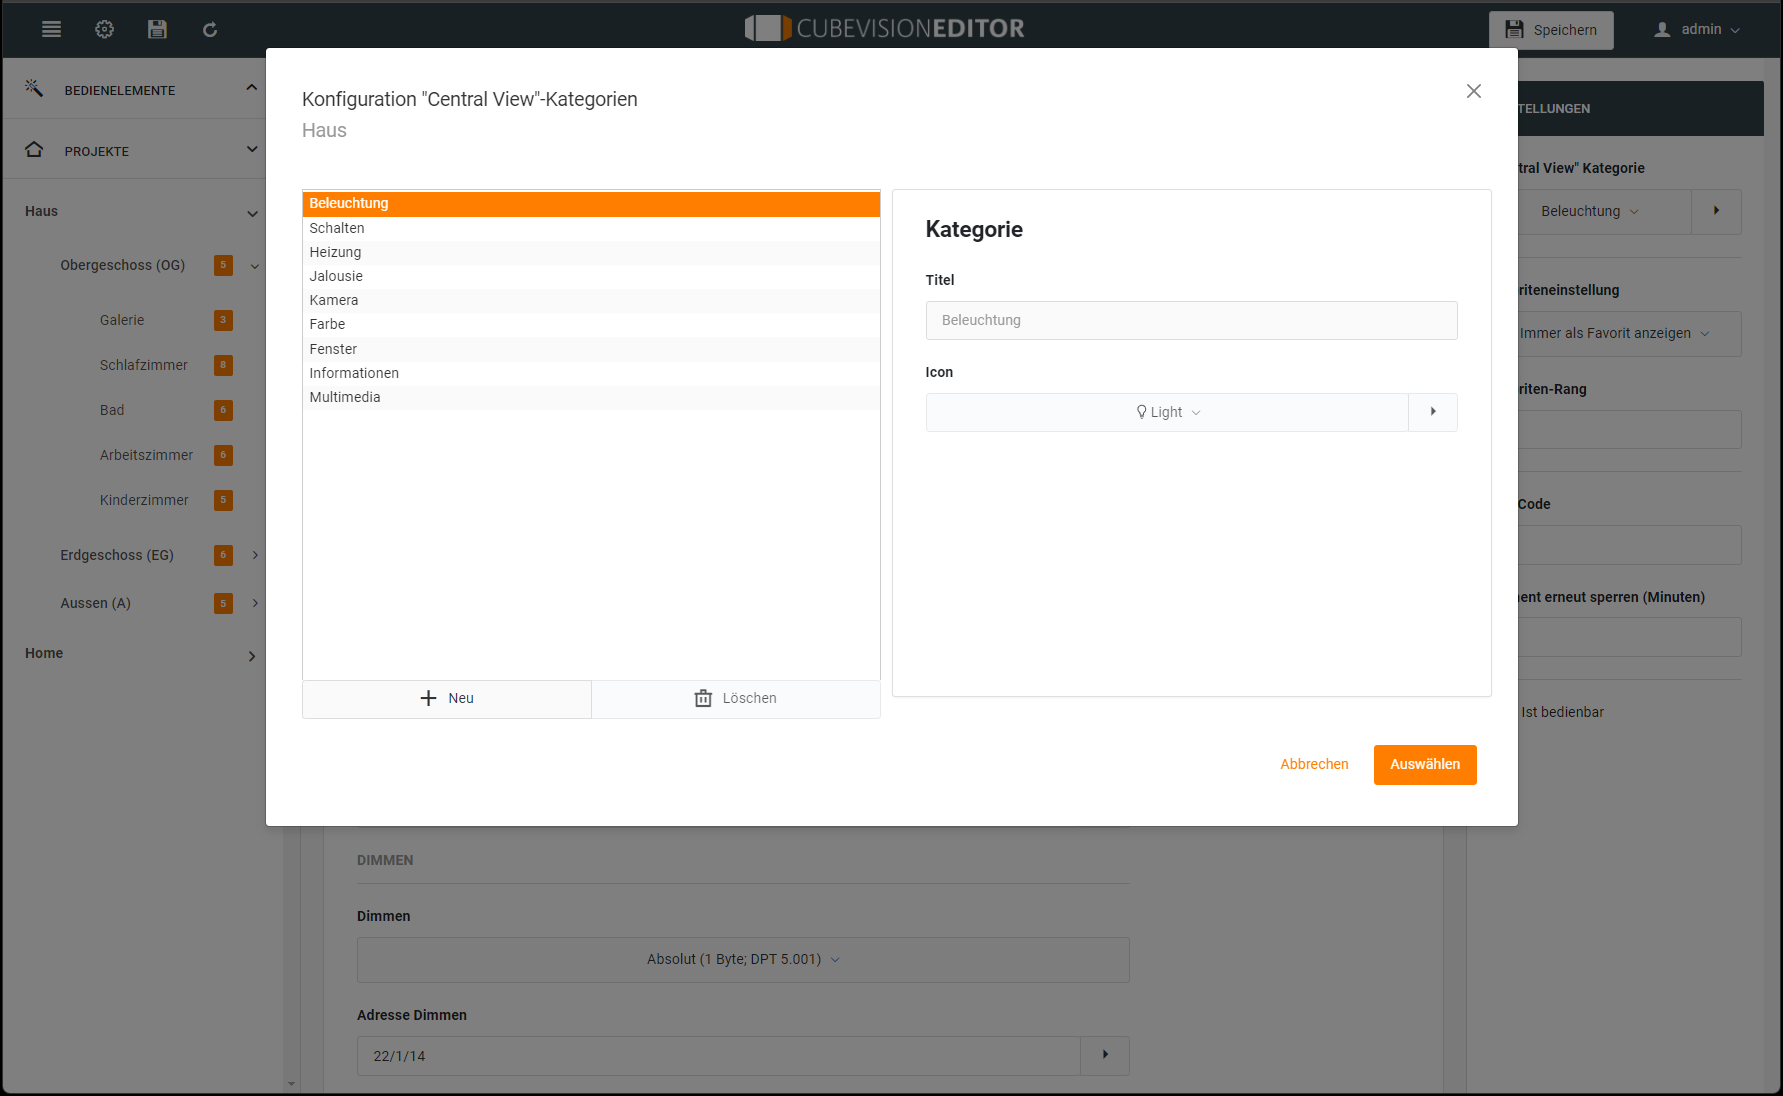Viewport: 1783px width, 1096px height.
Task: Select Galerie in the project tree
Action: pyautogui.click(x=122, y=320)
